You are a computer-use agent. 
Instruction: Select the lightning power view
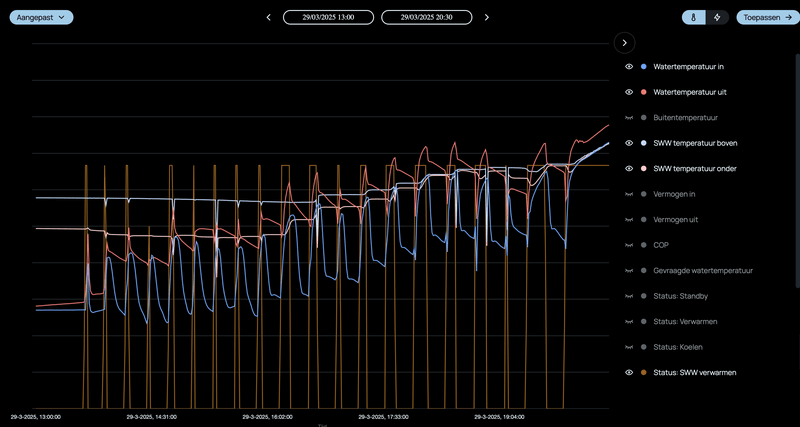coord(717,17)
